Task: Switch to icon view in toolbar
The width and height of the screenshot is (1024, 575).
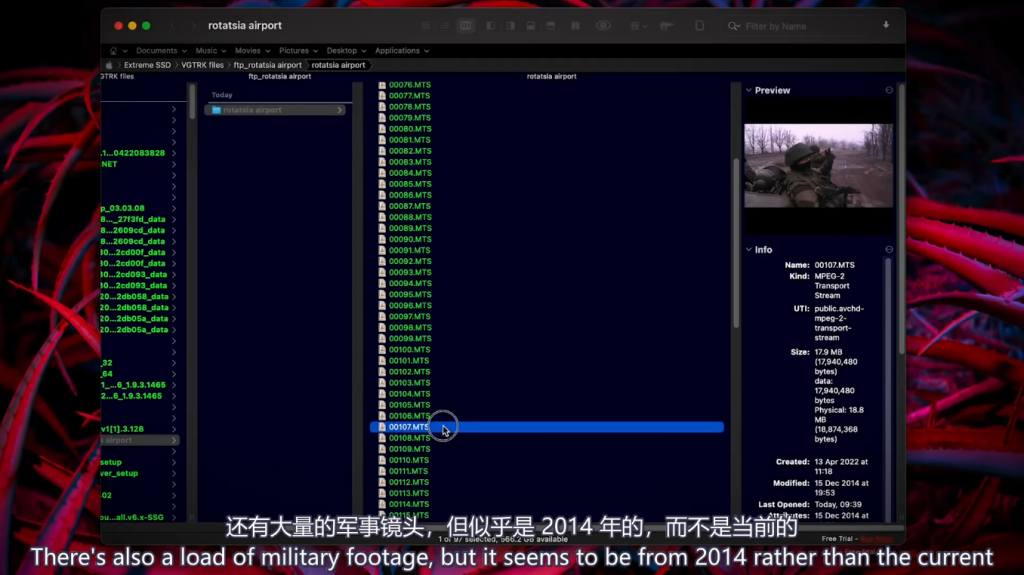Action: (x=426, y=25)
